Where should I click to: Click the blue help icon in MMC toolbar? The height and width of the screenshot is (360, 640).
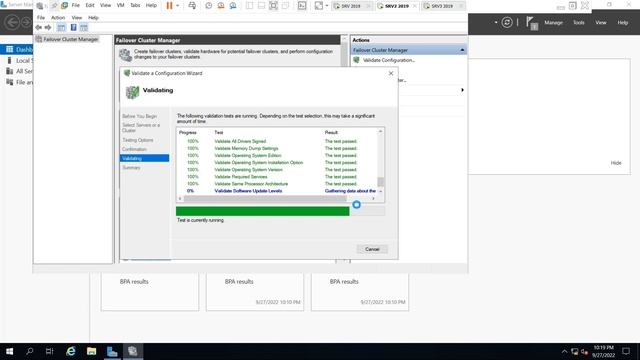pos(73,27)
